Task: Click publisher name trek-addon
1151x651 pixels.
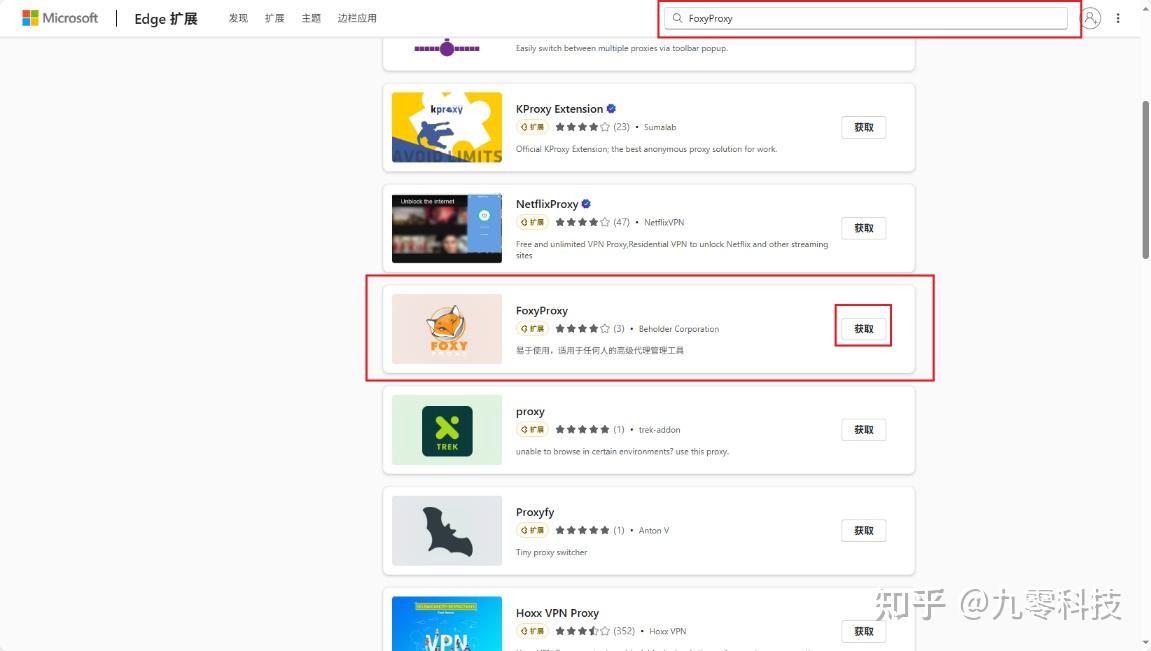Action: pyautogui.click(x=659, y=429)
